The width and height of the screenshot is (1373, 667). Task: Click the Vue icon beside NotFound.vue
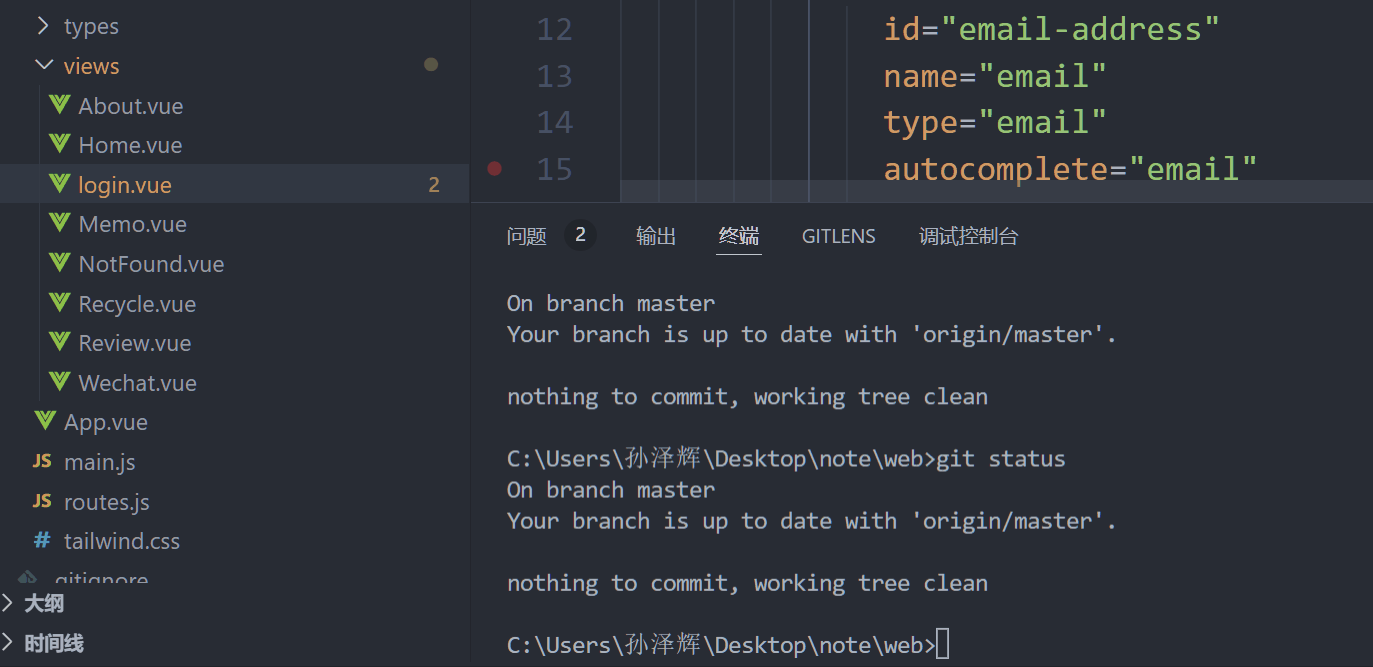[x=60, y=264]
